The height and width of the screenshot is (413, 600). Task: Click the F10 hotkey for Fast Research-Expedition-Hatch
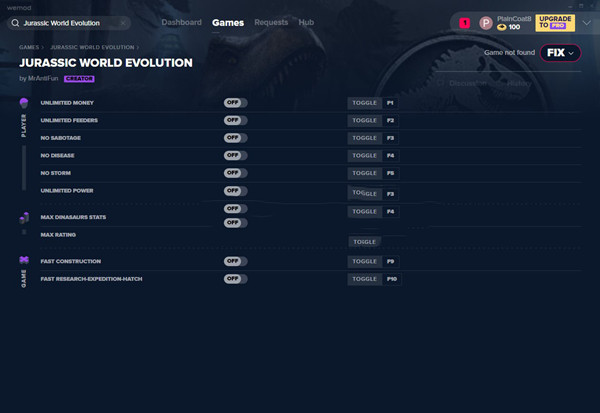pos(392,279)
